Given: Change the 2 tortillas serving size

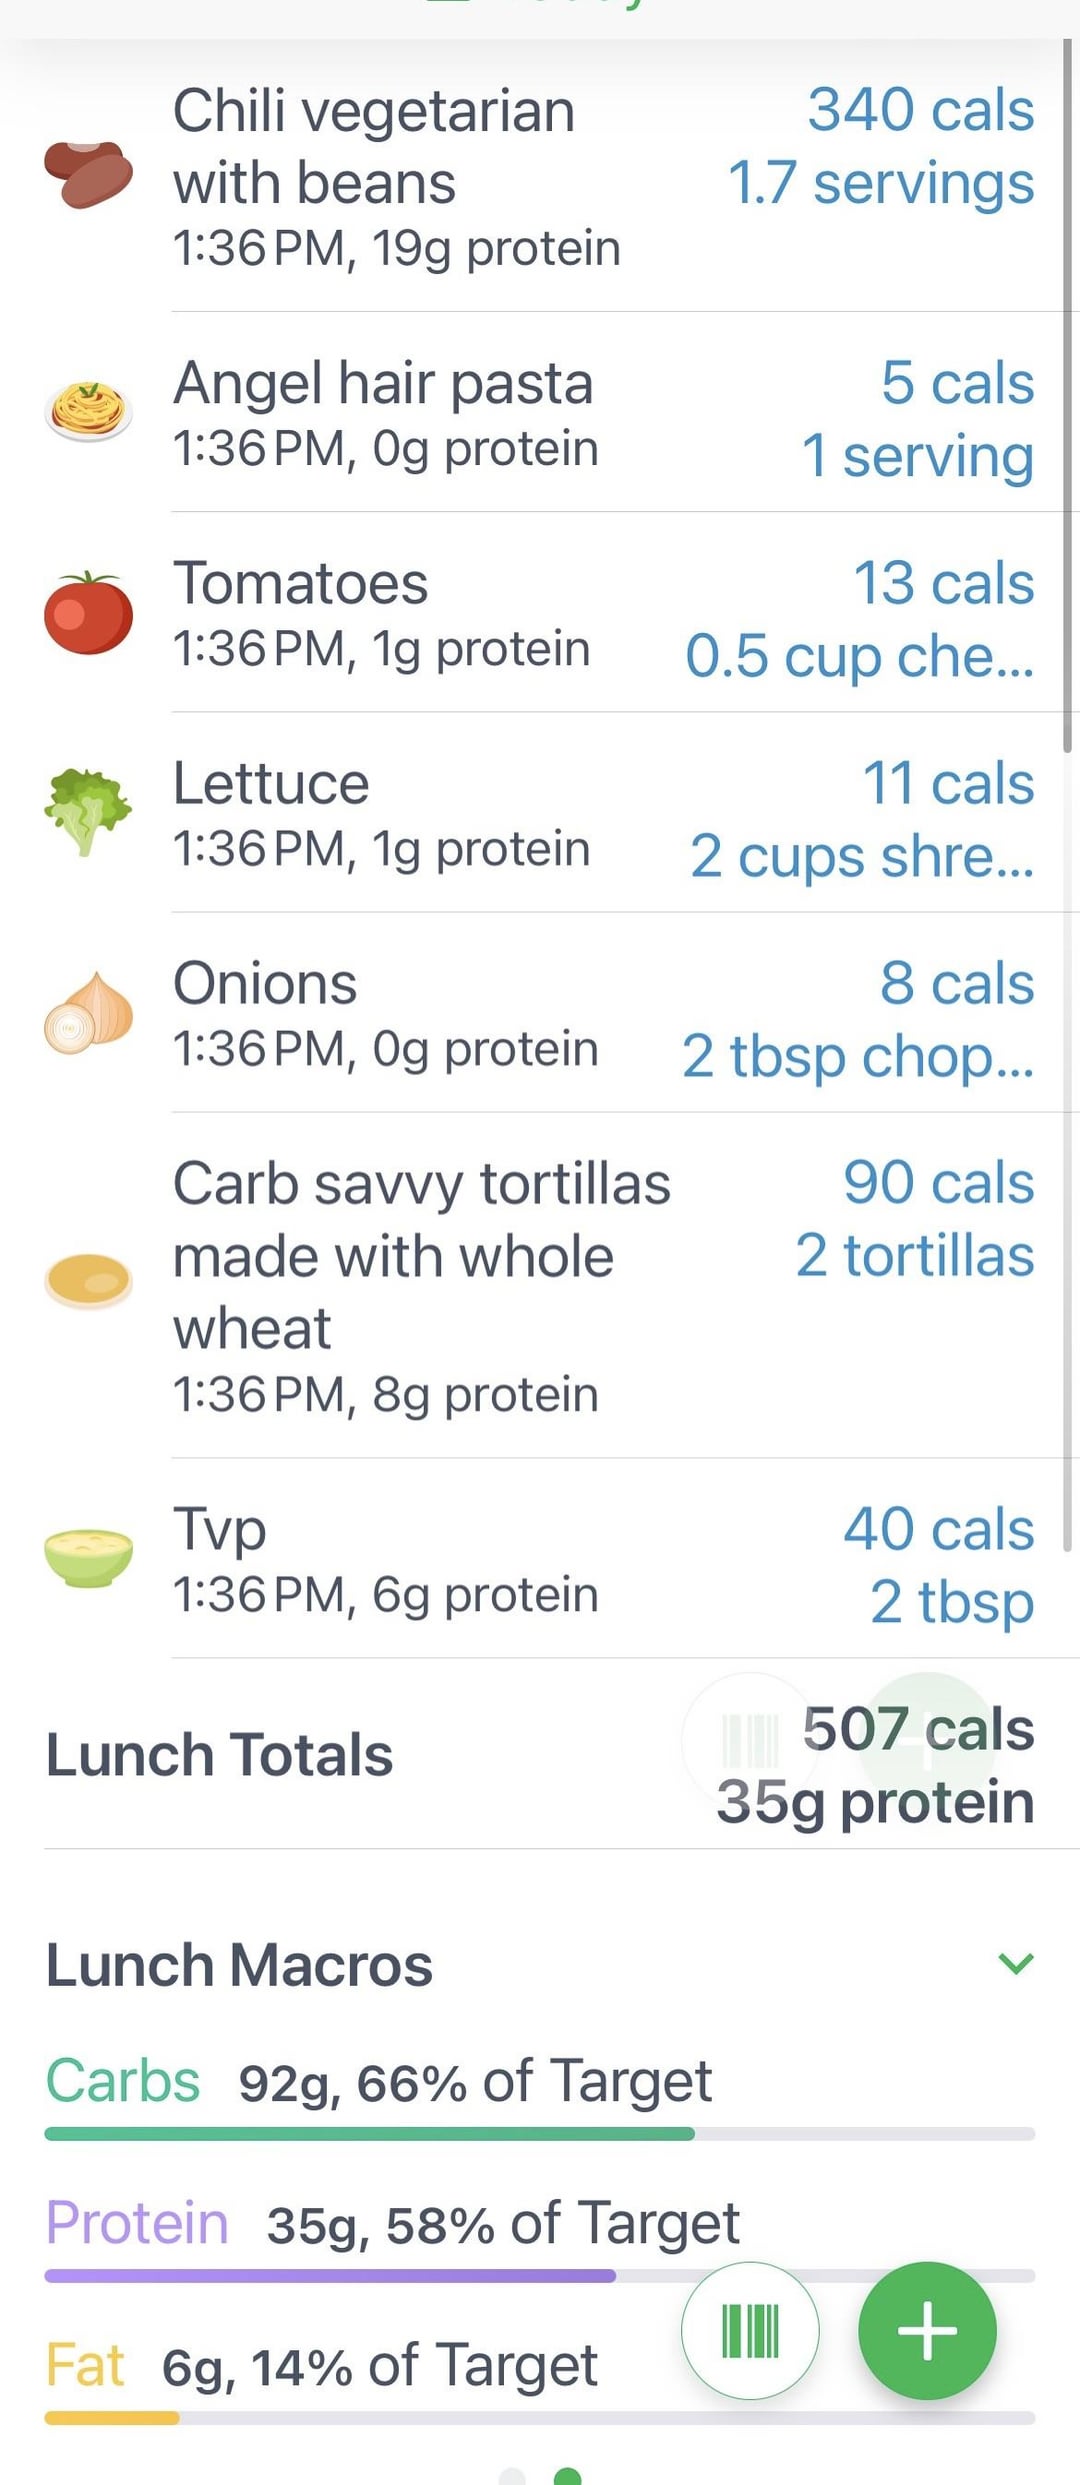Looking at the screenshot, I should pos(914,1256).
